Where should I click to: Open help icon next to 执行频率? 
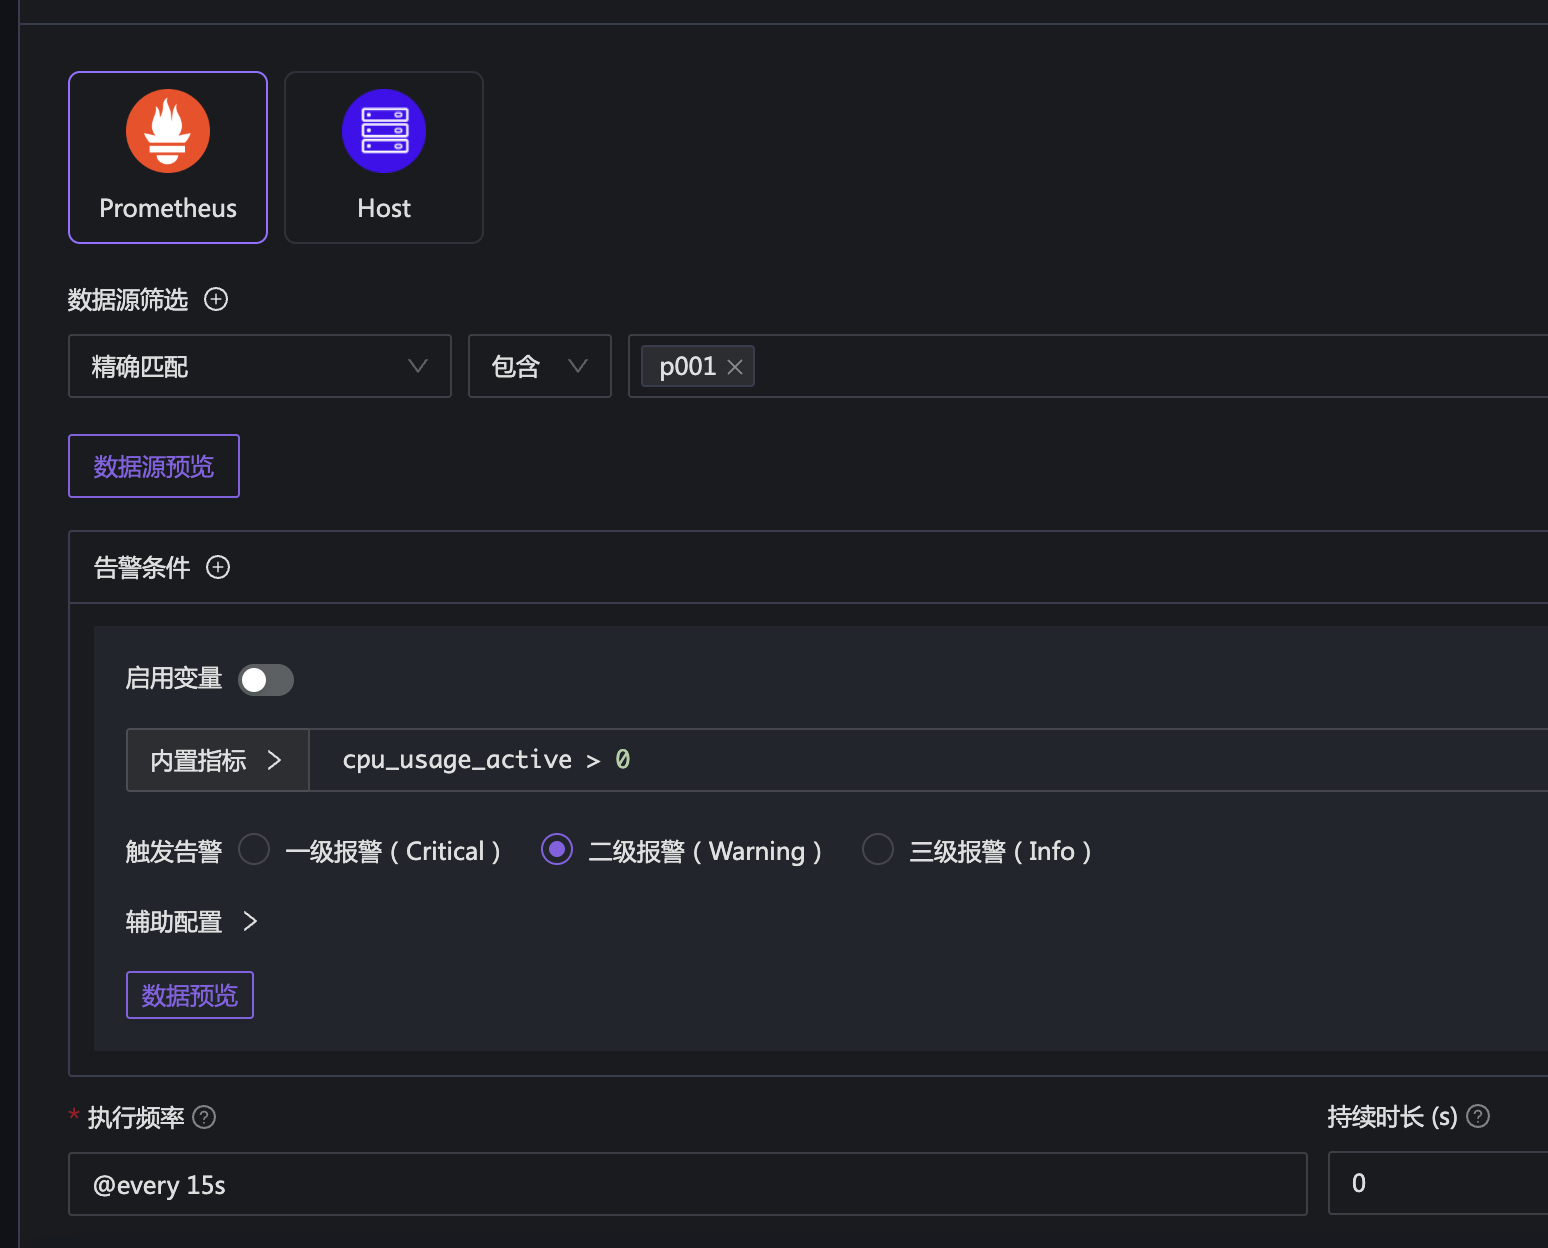tap(204, 1117)
